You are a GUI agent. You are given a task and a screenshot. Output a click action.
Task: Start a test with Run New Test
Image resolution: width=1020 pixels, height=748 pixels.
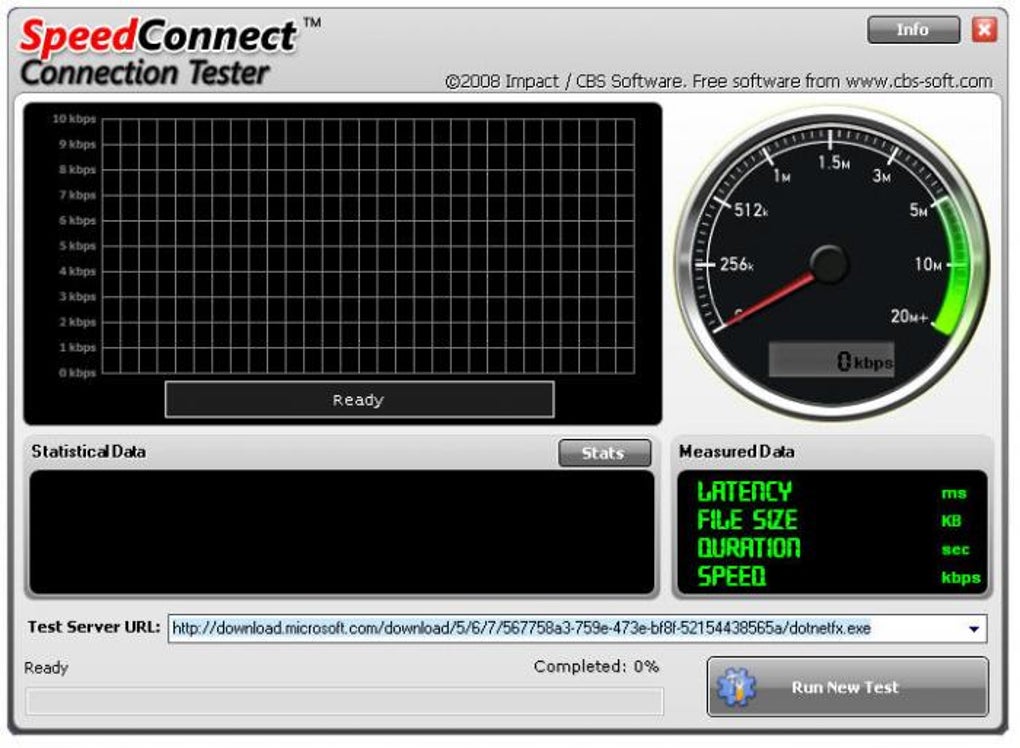tap(848, 687)
